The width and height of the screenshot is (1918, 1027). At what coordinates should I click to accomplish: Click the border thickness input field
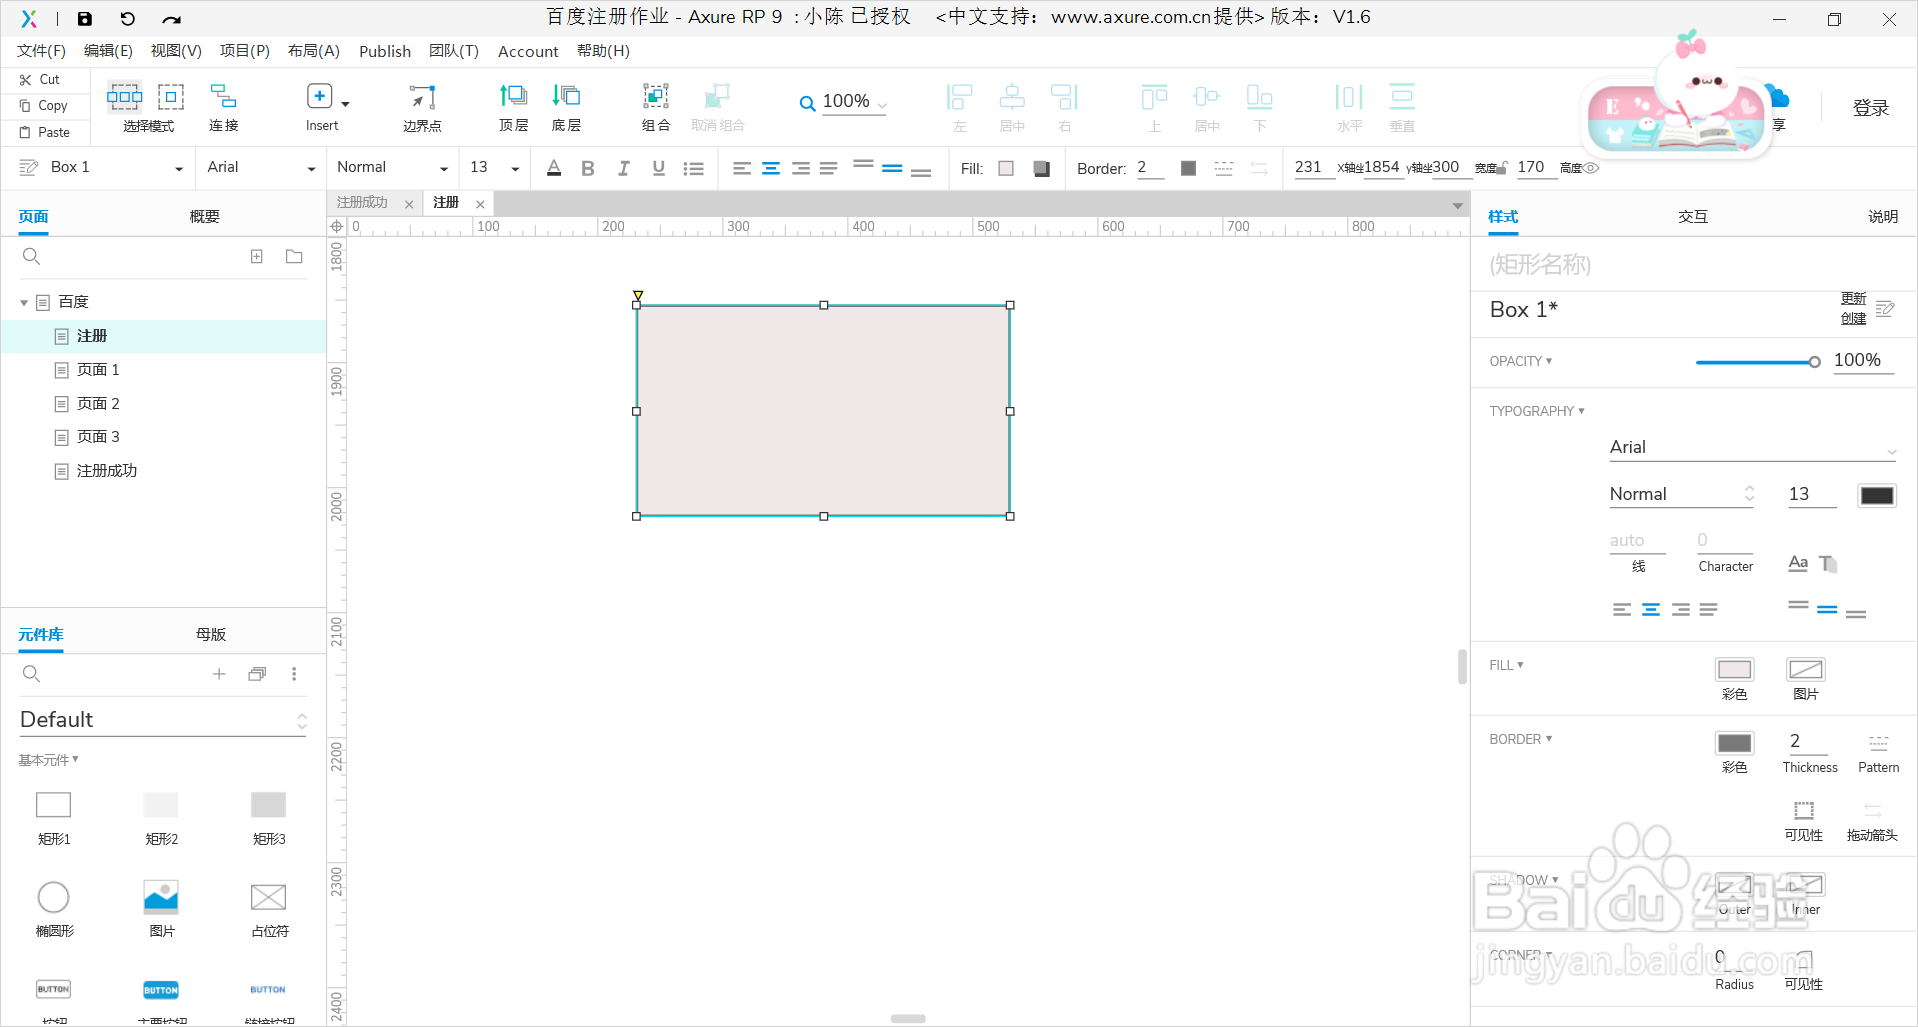click(1808, 741)
